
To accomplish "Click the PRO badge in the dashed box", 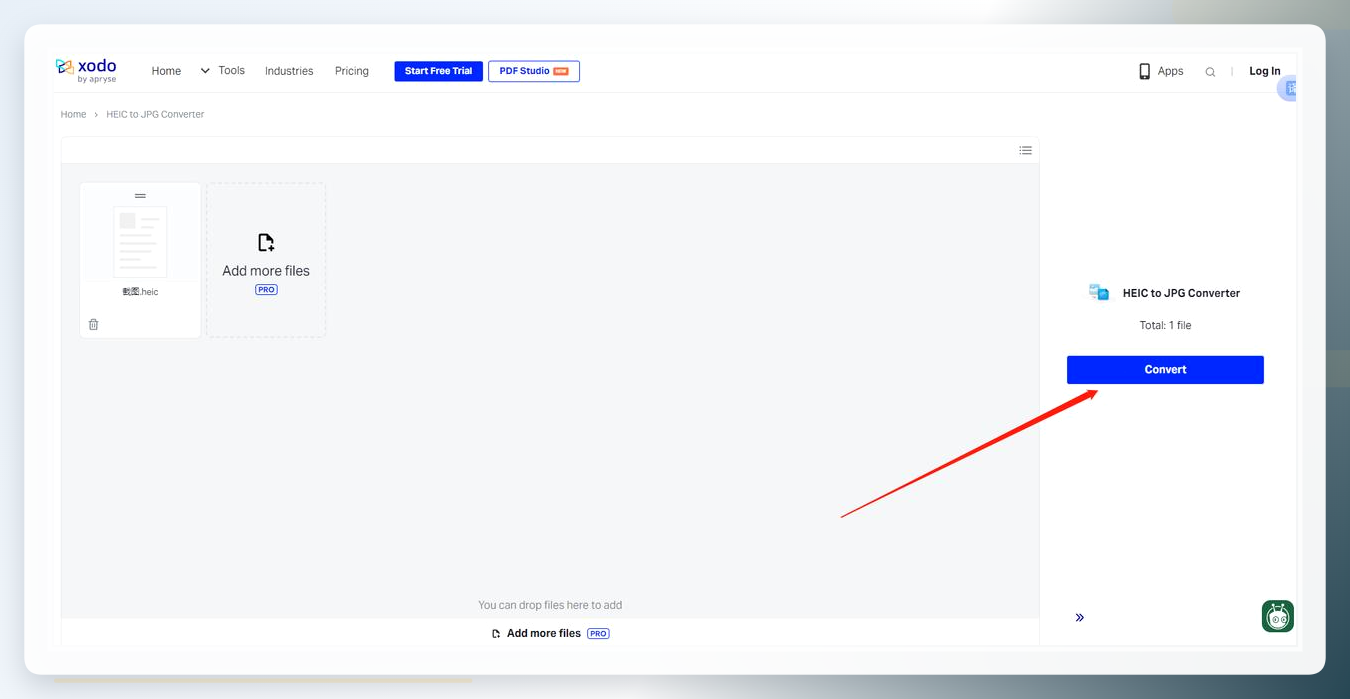I will 266,290.
